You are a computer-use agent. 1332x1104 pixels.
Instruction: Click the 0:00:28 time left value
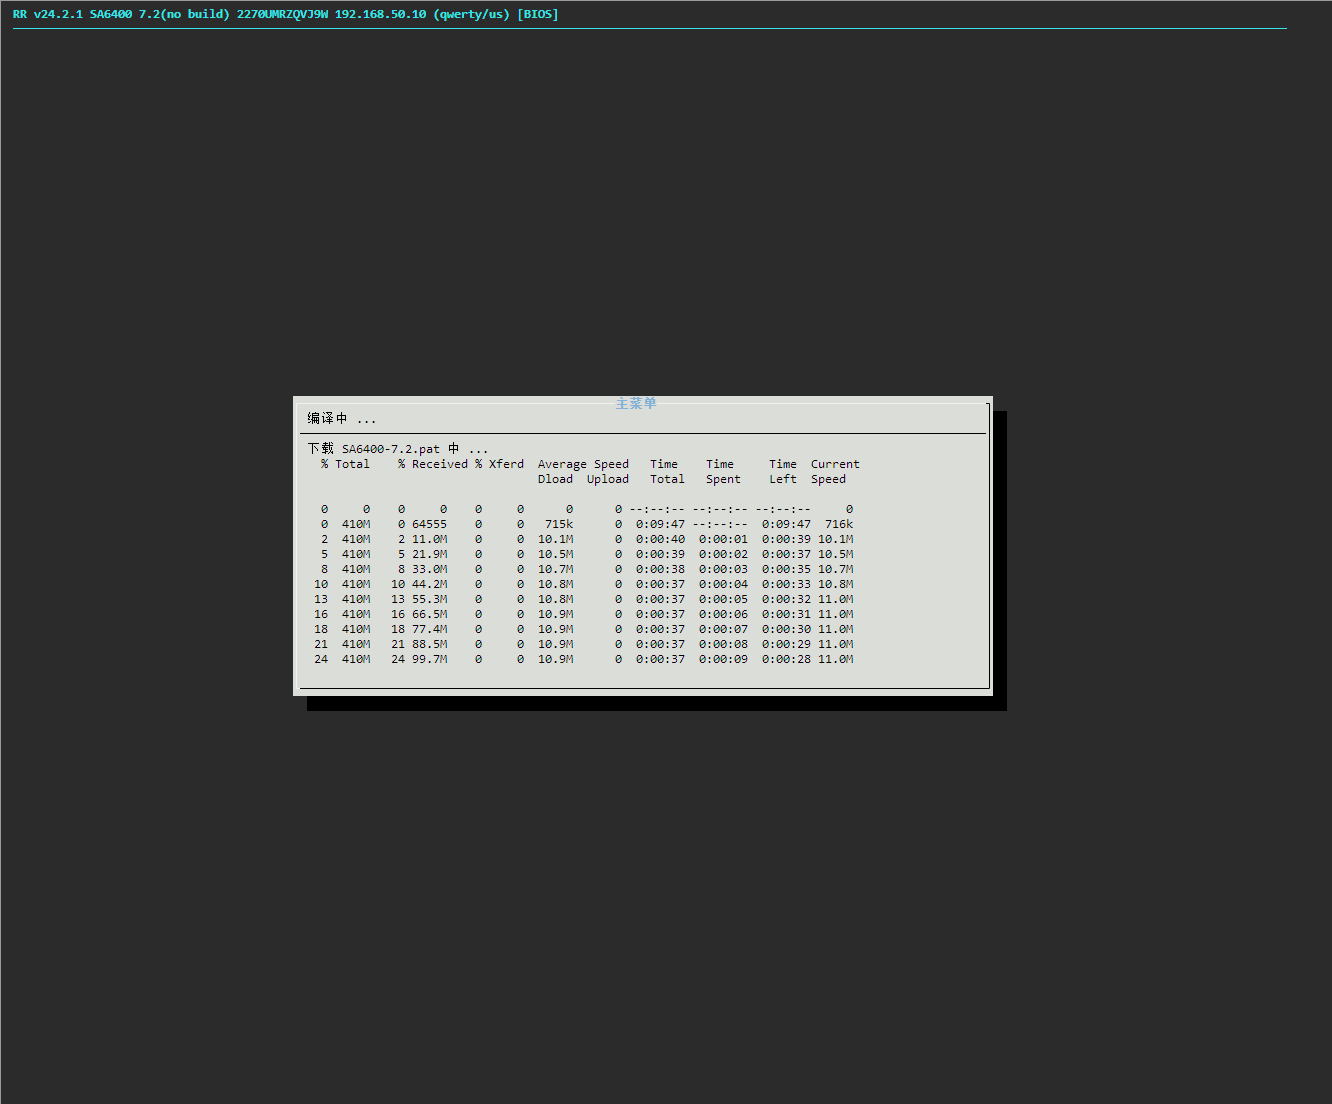[x=786, y=659]
